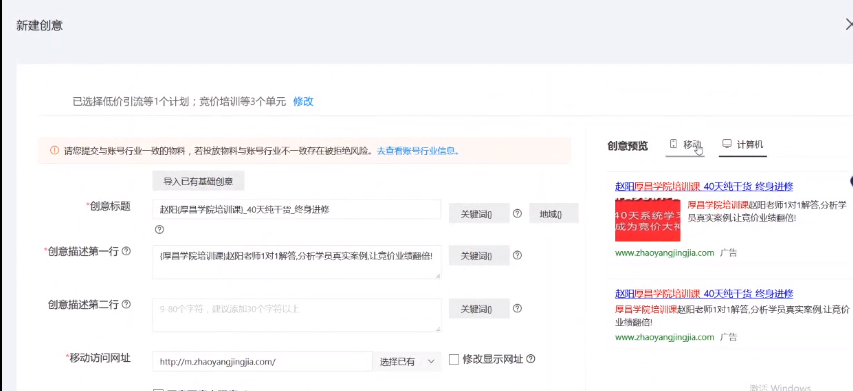Click the 新建创意 dialog title
The height and width of the screenshot is (391, 853).
coord(39,26)
